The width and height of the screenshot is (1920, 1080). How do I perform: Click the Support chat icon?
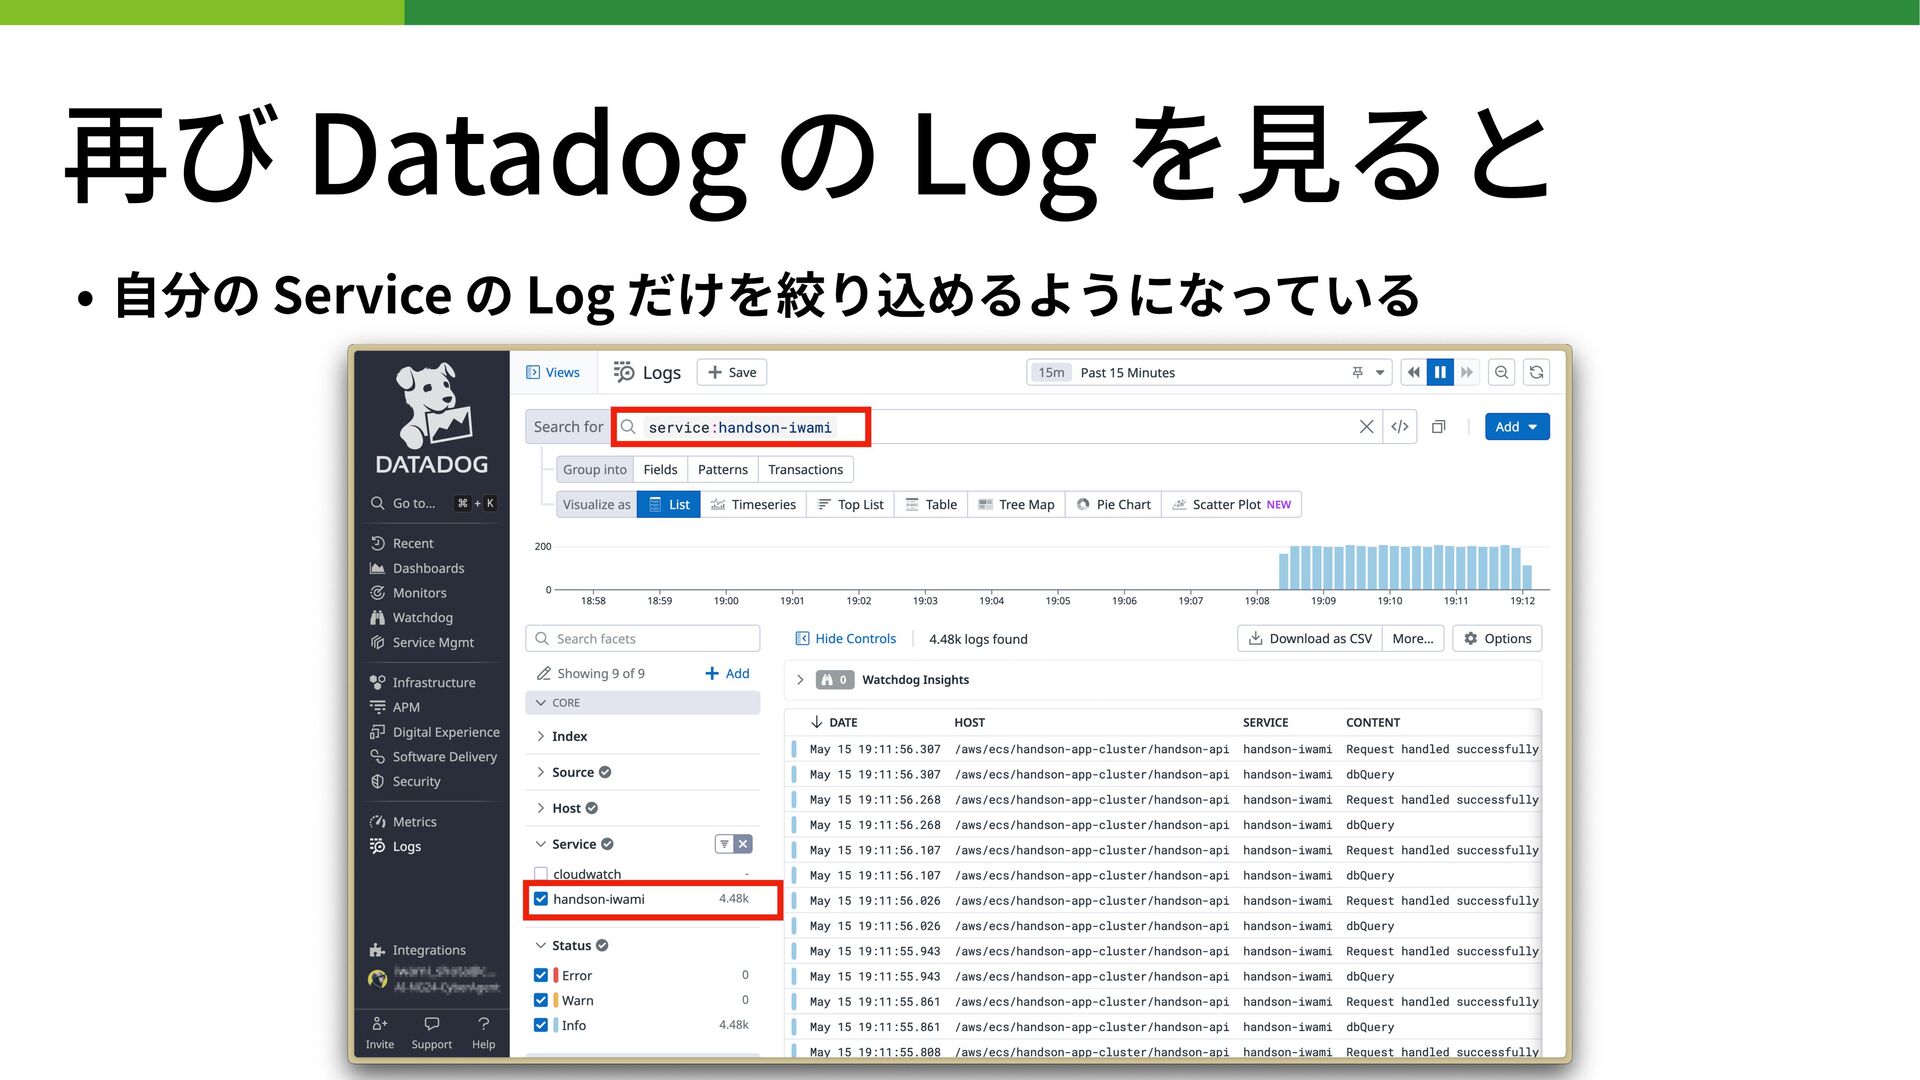[x=432, y=1024]
